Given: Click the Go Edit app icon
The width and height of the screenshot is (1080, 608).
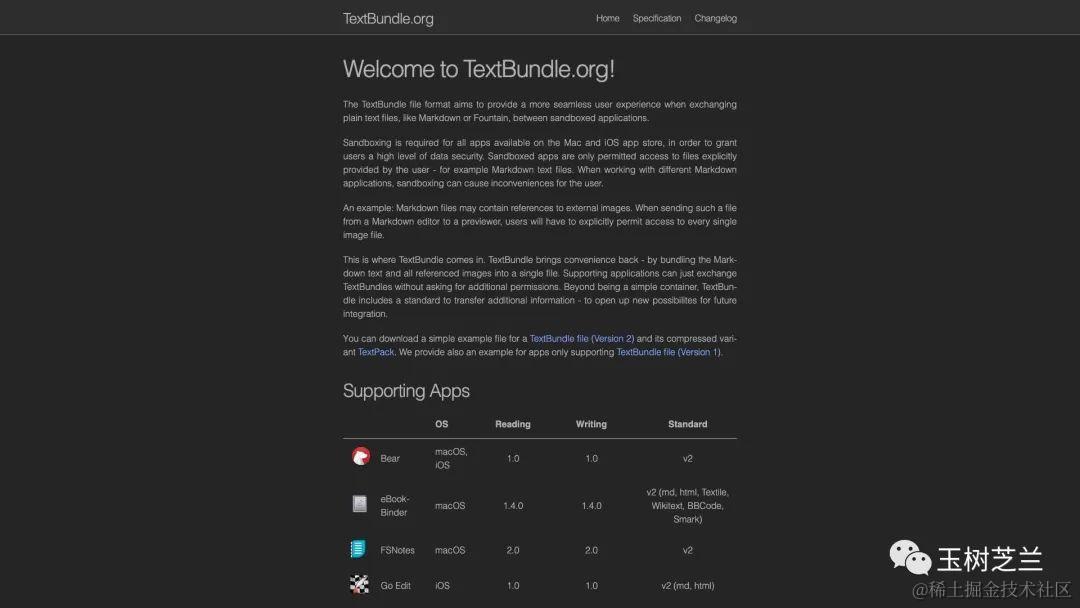Looking at the screenshot, I should click(x=359, y=584).
